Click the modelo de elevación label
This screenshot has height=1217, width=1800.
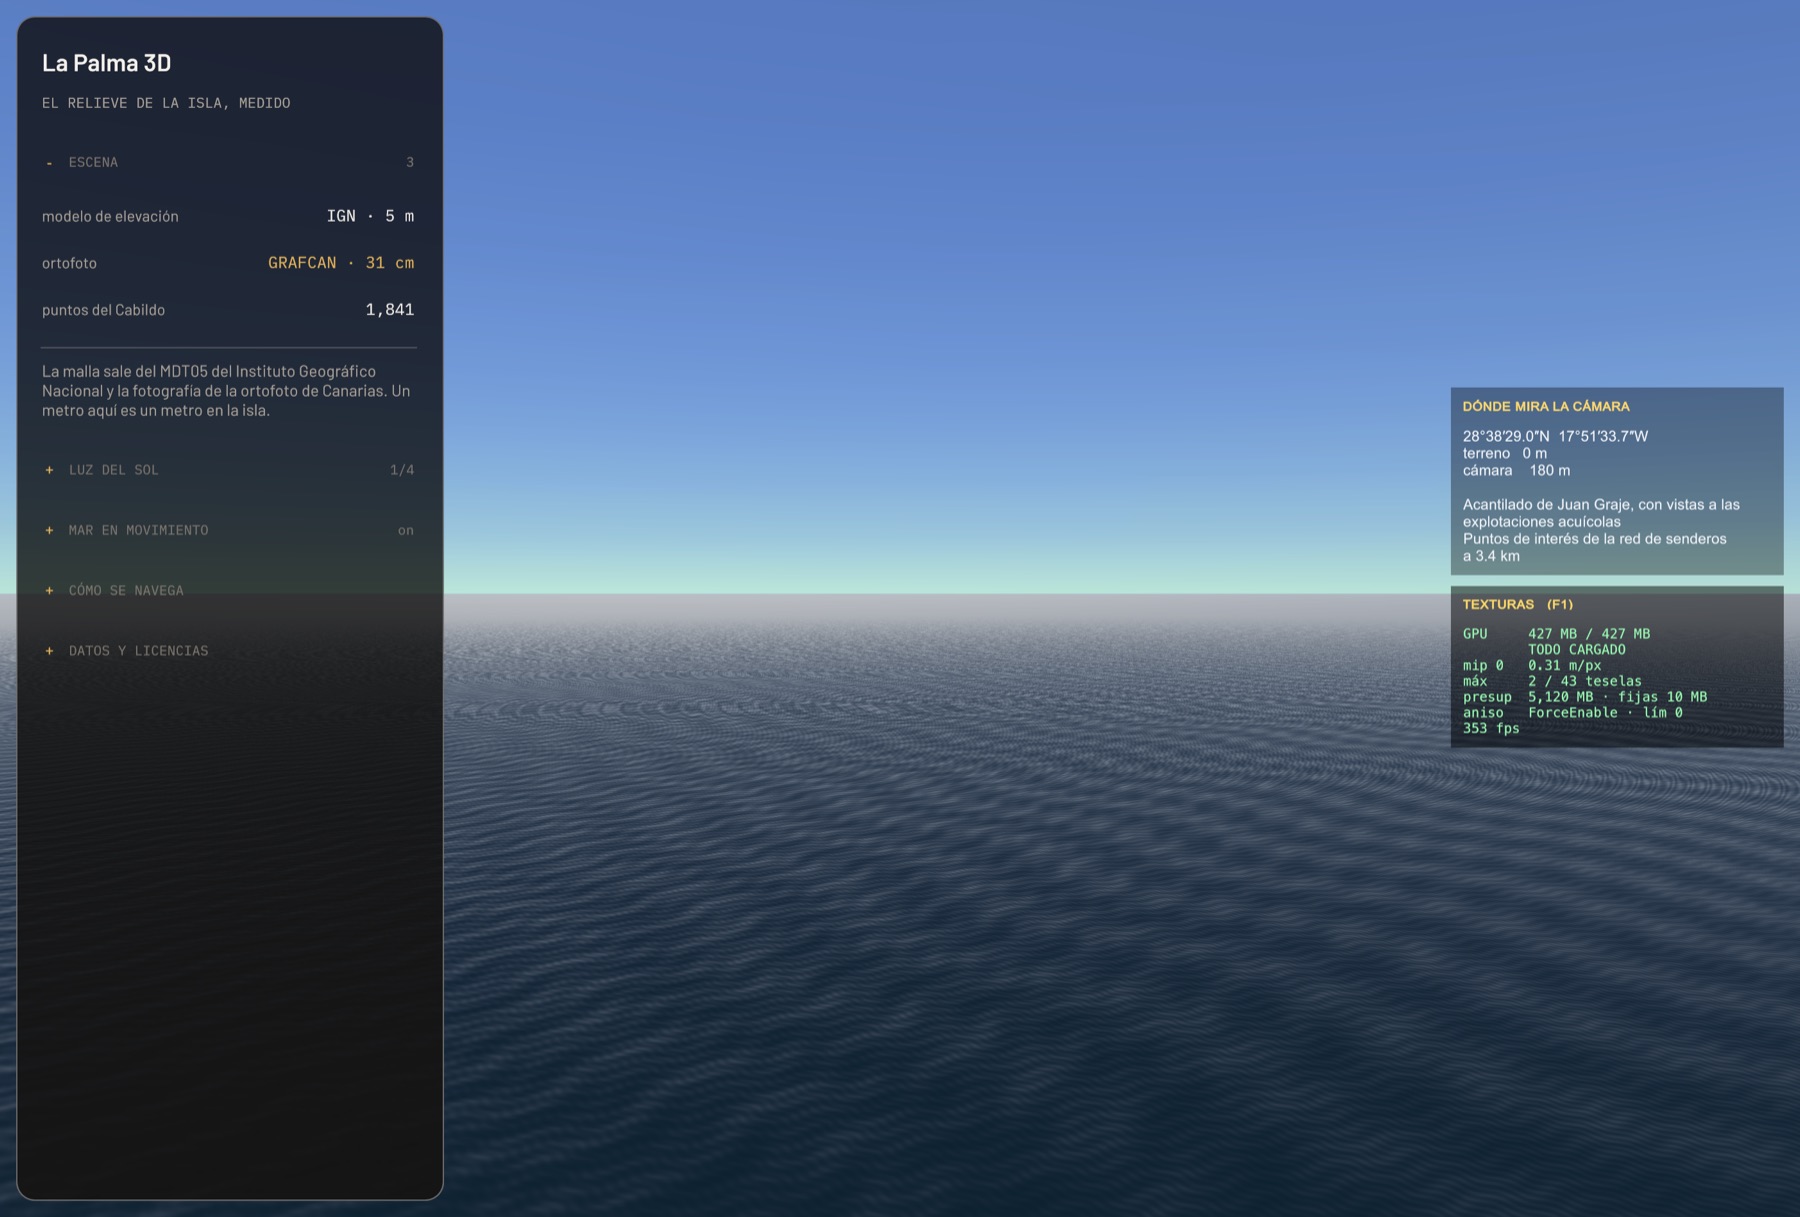coord(110,216)
